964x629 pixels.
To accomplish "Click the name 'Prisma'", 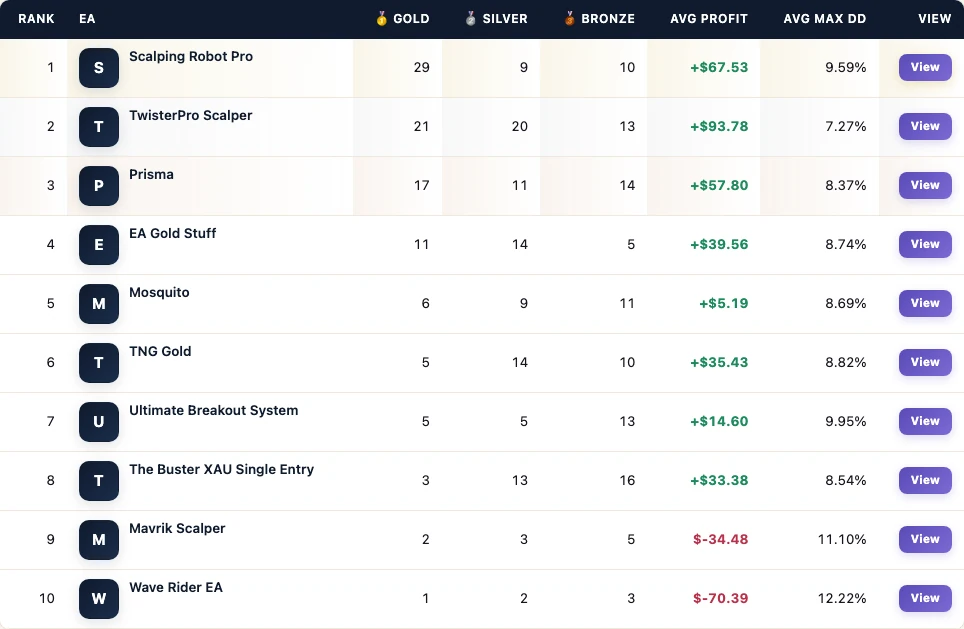I will 151,175.
